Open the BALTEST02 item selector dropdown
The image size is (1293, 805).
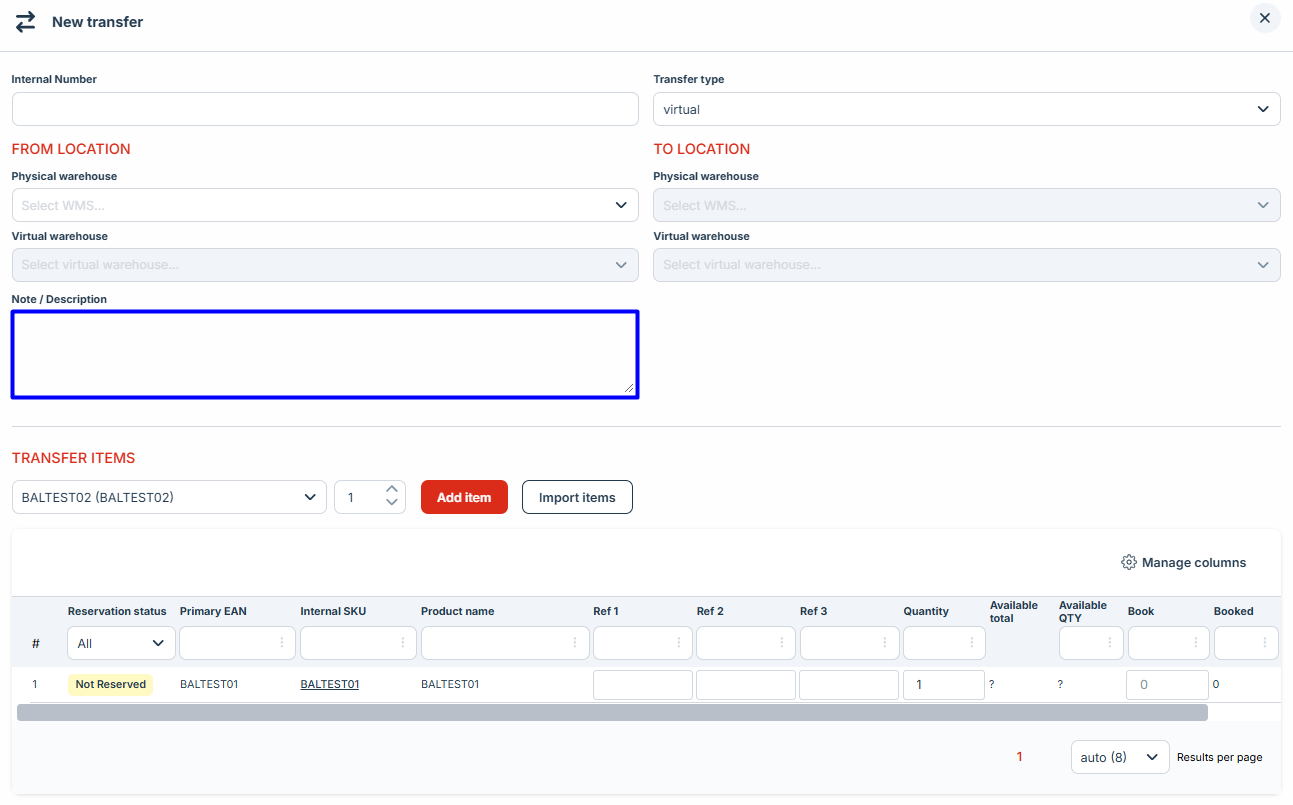point(169,497)
